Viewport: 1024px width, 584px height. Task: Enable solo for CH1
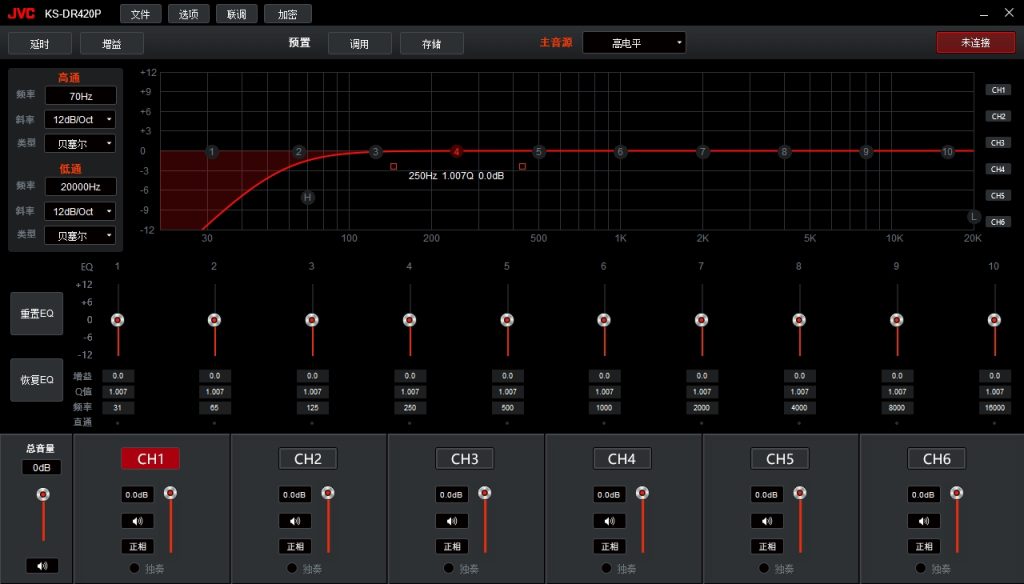[x=135, y=568]
